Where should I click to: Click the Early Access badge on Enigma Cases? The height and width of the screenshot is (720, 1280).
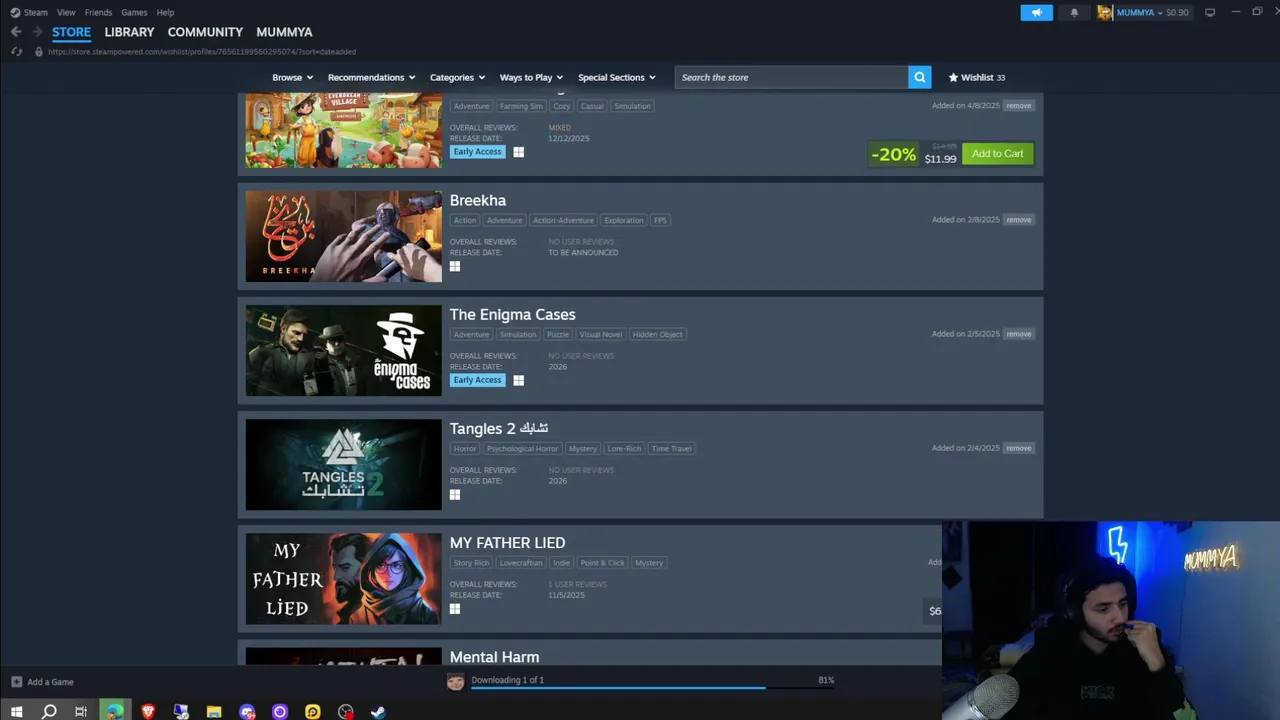[477, 380]
